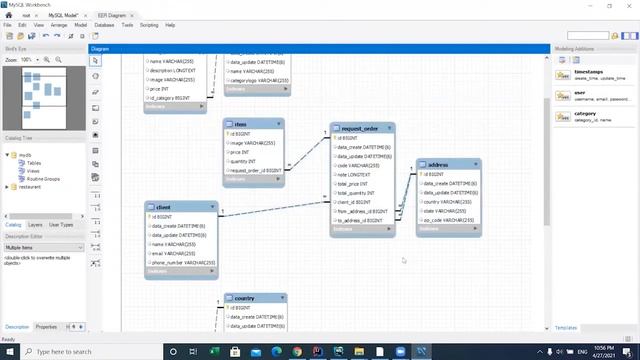Image resolution: width=640 pixels, height=360 pixels.
Task: Collapse the mydb schema node
Action: pos(7,155)
